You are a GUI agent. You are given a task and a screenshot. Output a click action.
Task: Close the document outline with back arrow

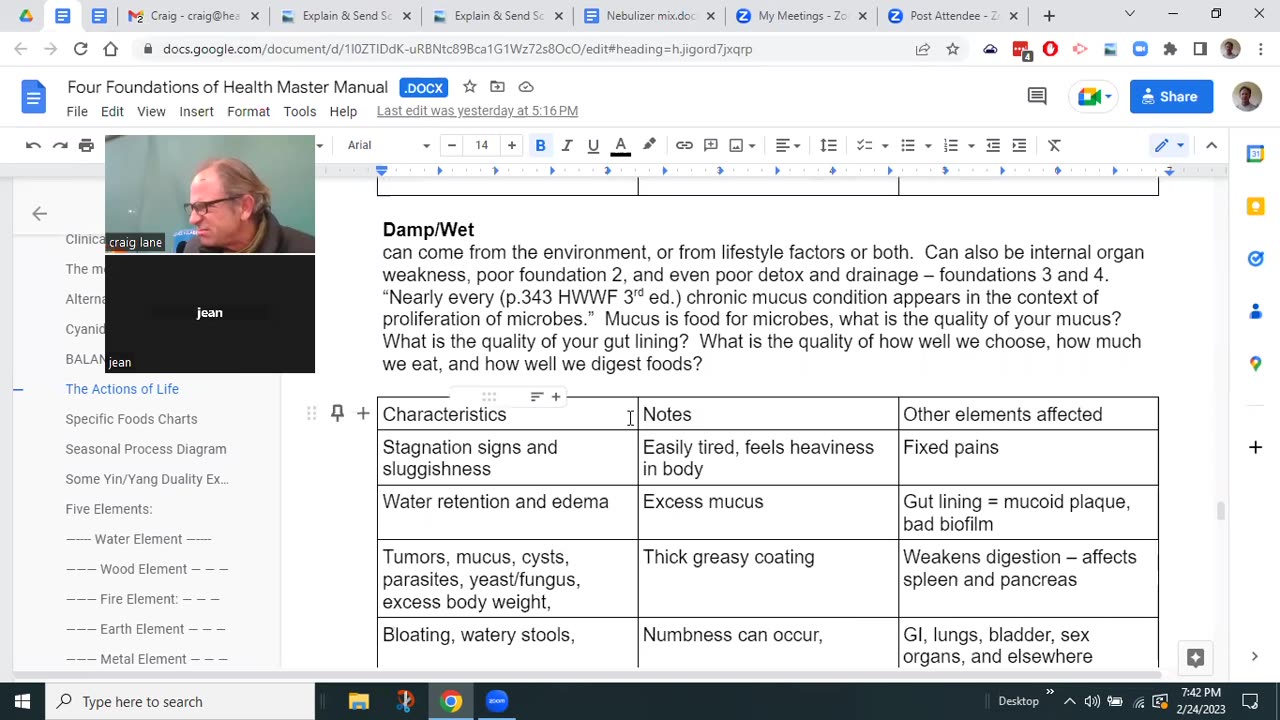39,213
